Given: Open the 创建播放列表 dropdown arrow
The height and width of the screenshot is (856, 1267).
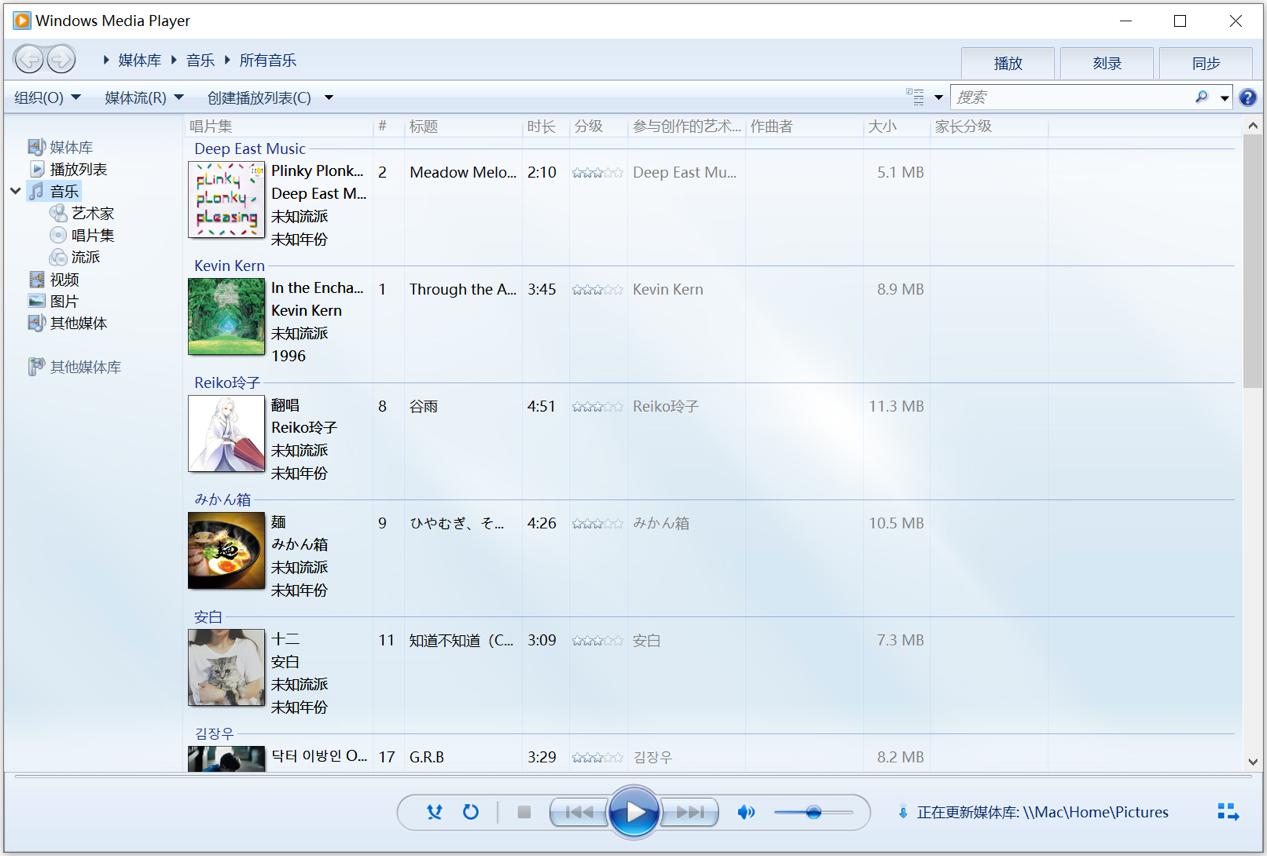Looking at the screenshot, I should (328, 98).
